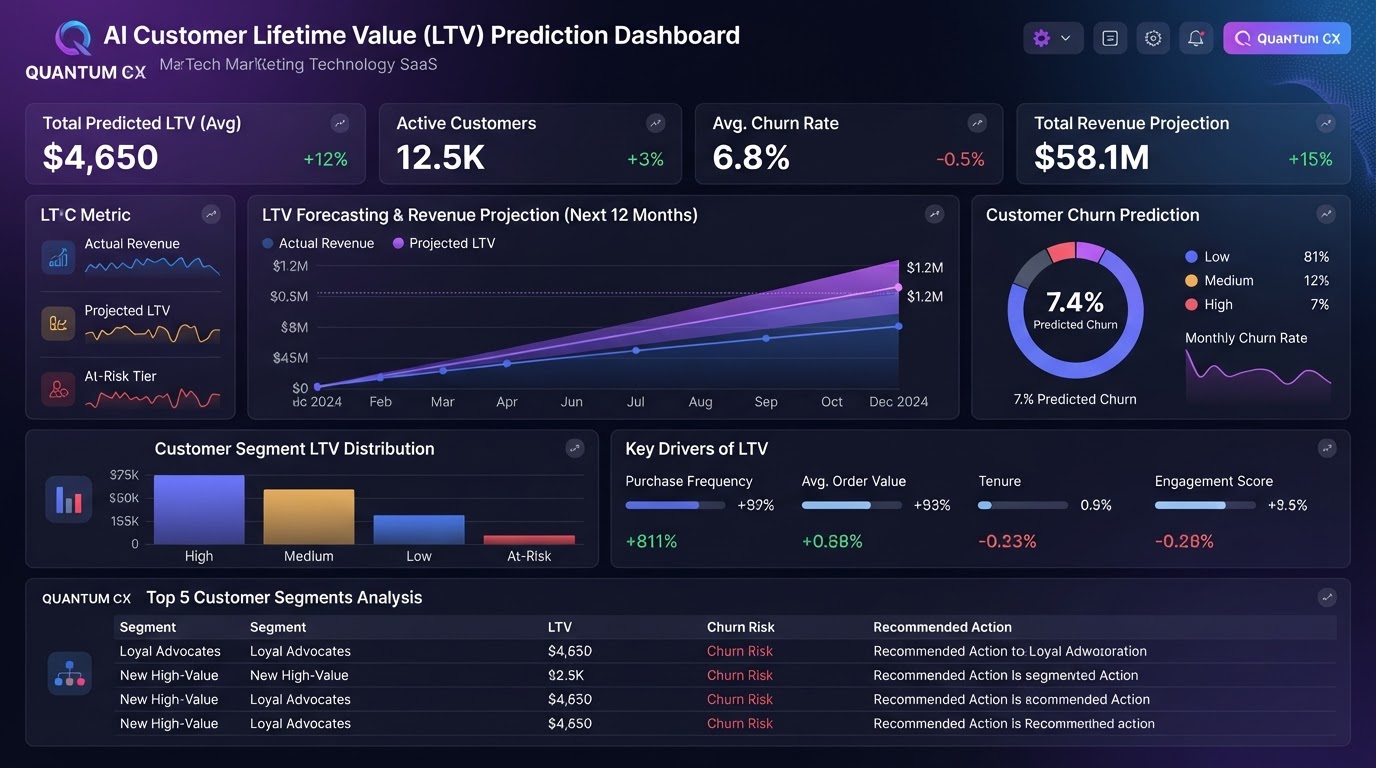
Task: Click the $4,650 Total Predicted LTV value
Action: click(x=100, y=158)
